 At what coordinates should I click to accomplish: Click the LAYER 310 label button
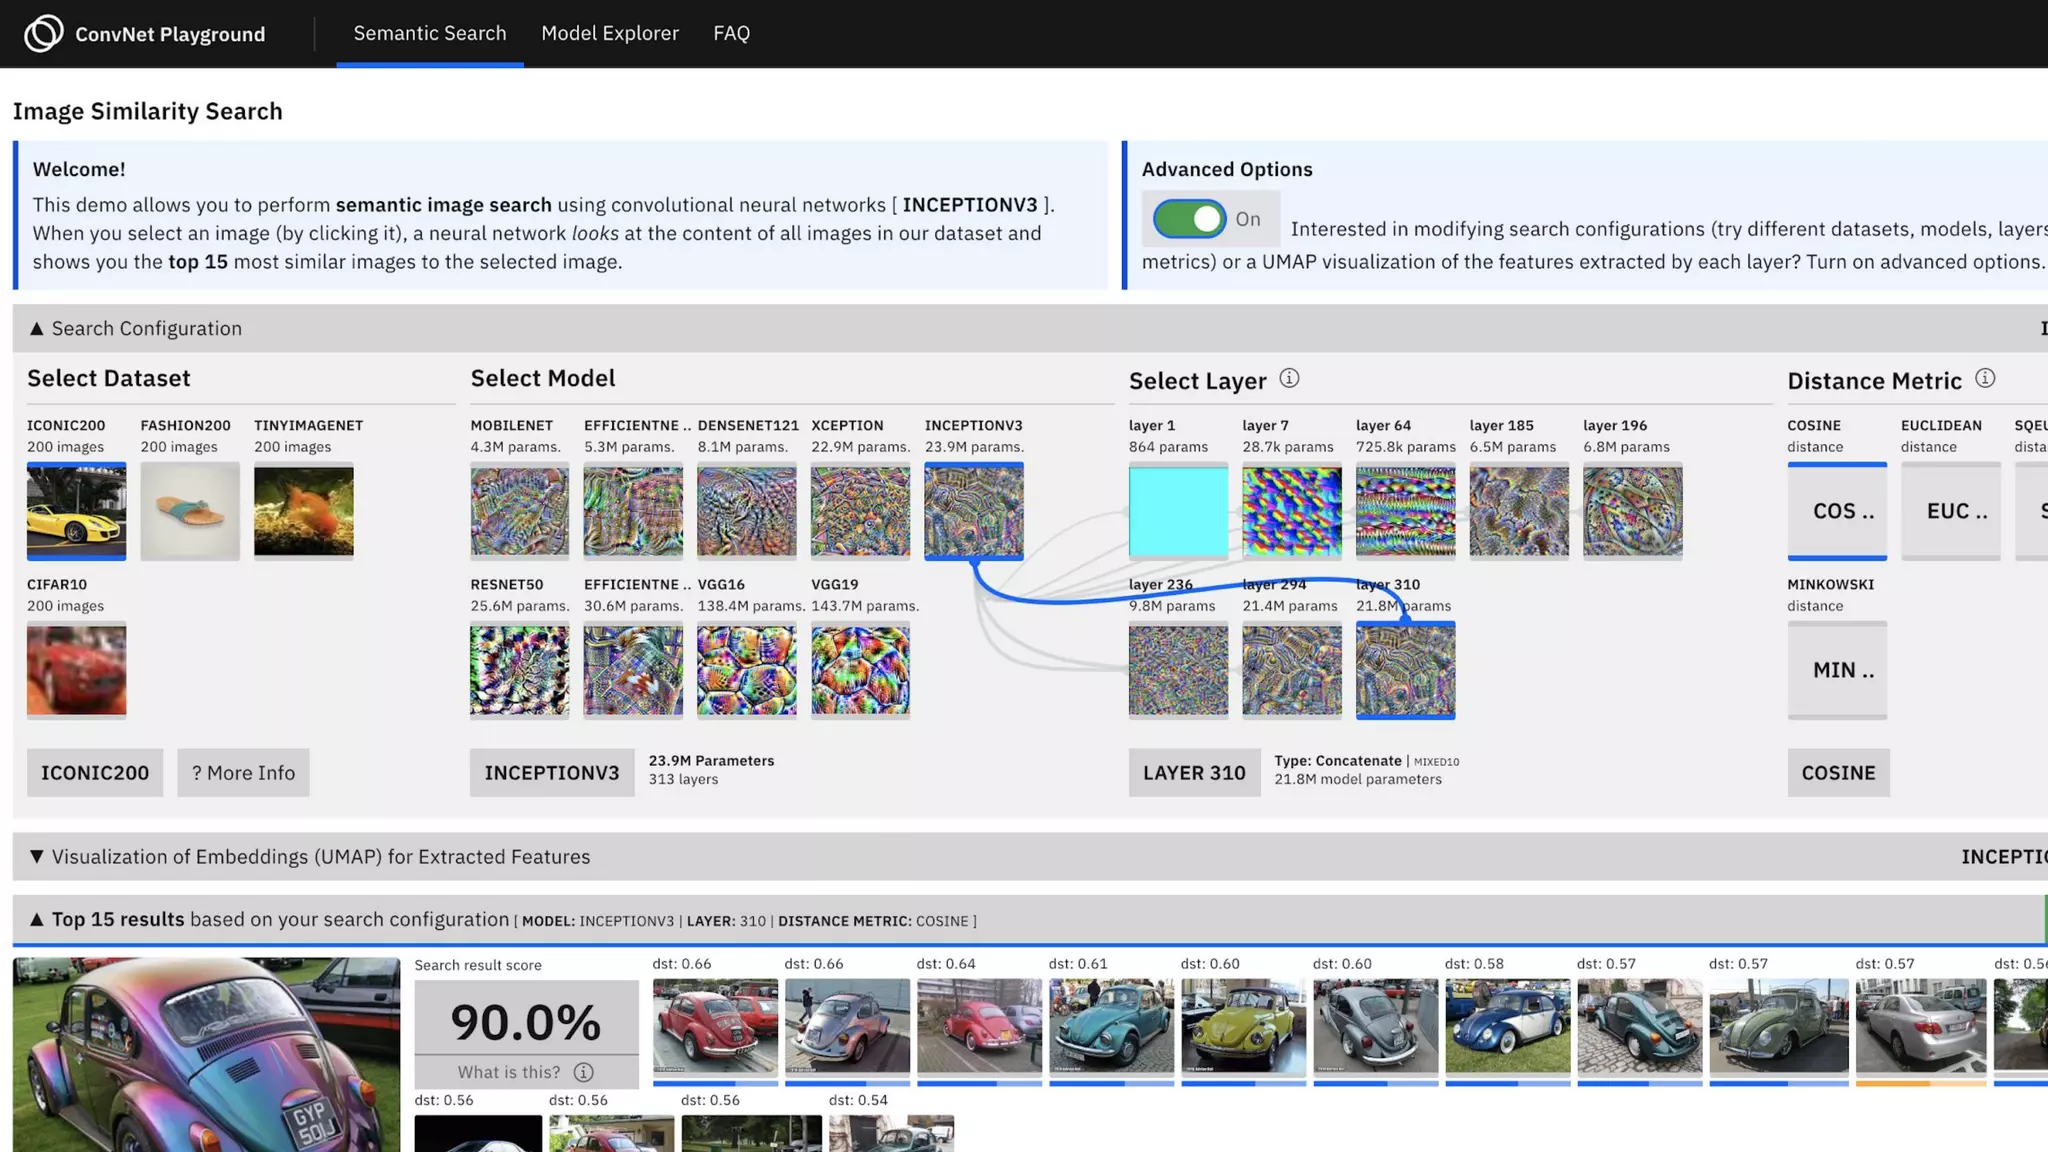(1194, 773)
